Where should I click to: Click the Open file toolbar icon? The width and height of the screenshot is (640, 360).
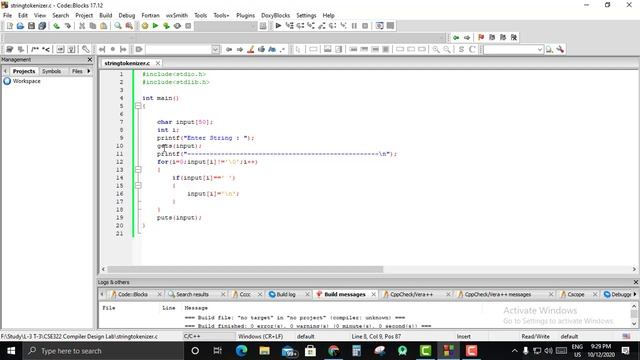pos(20,26)
